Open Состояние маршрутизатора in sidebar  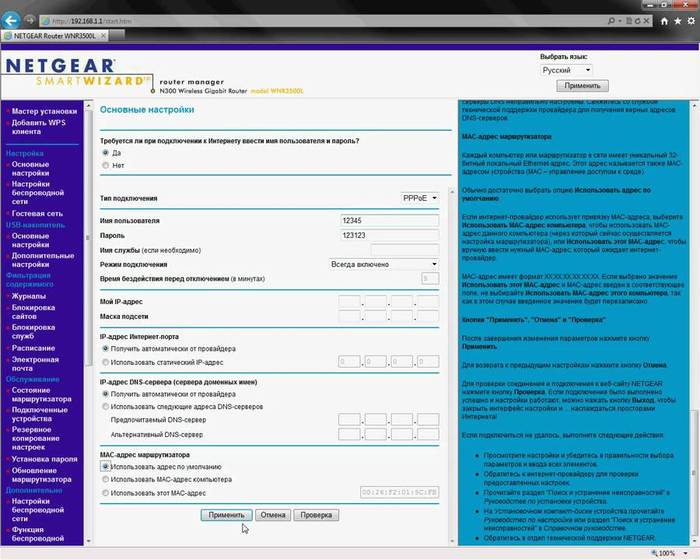point(41,394)
